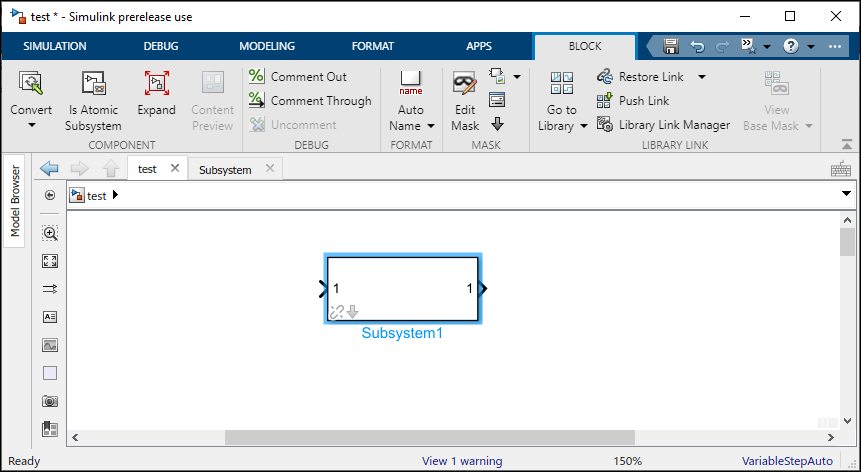This screenshot has width=861, height=472.
Task: Close the test editor tab
Action: pos(175,168)
